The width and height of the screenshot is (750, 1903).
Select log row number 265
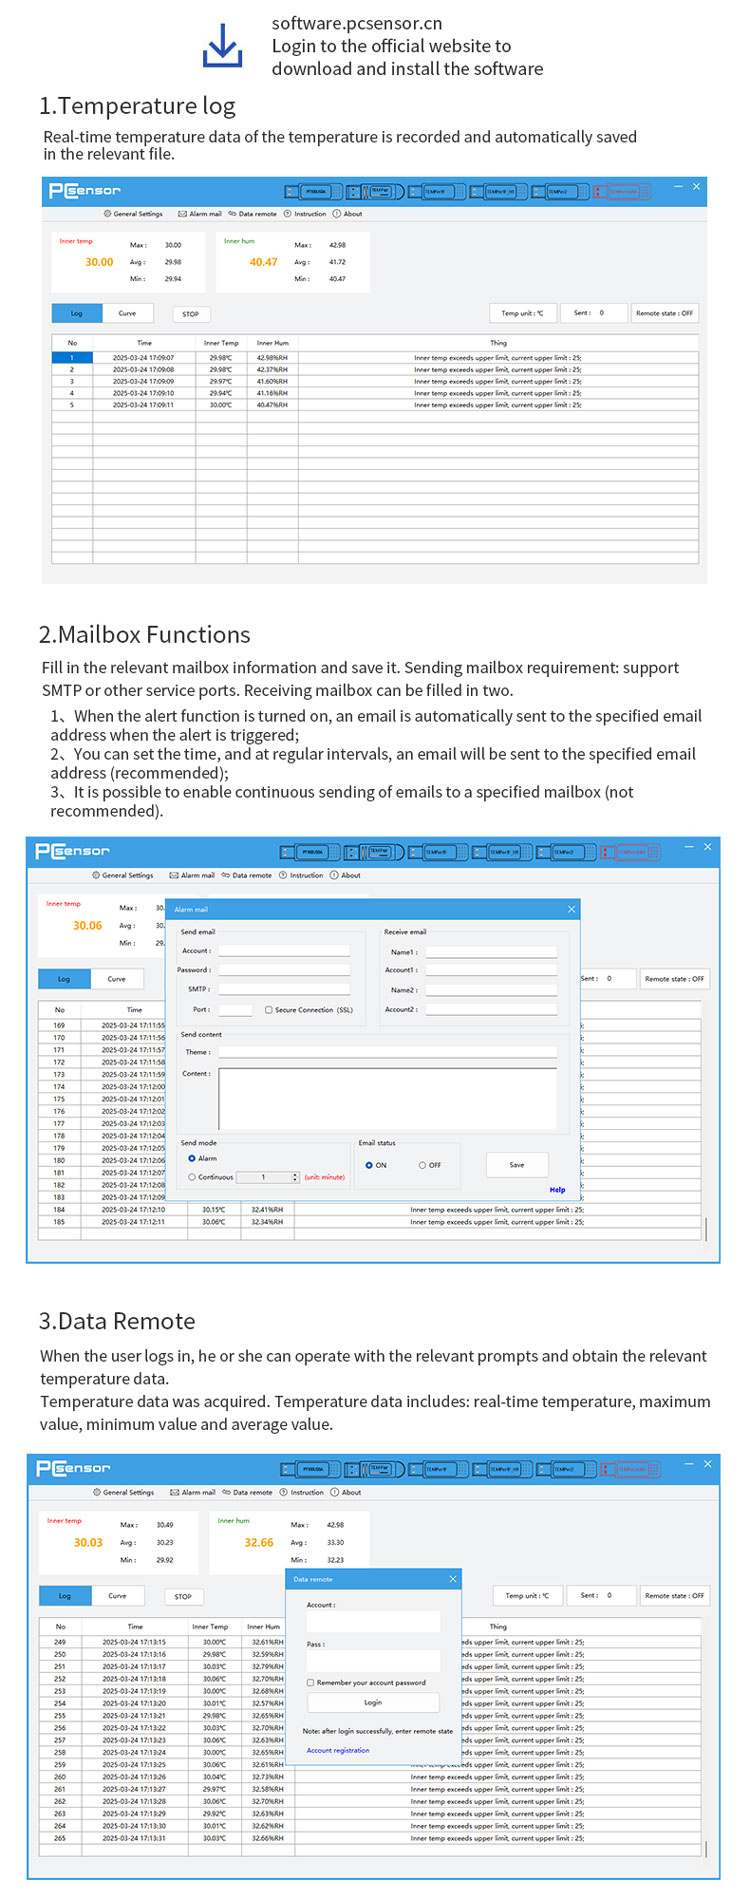pyautogui.click(x=370, y=1838)
